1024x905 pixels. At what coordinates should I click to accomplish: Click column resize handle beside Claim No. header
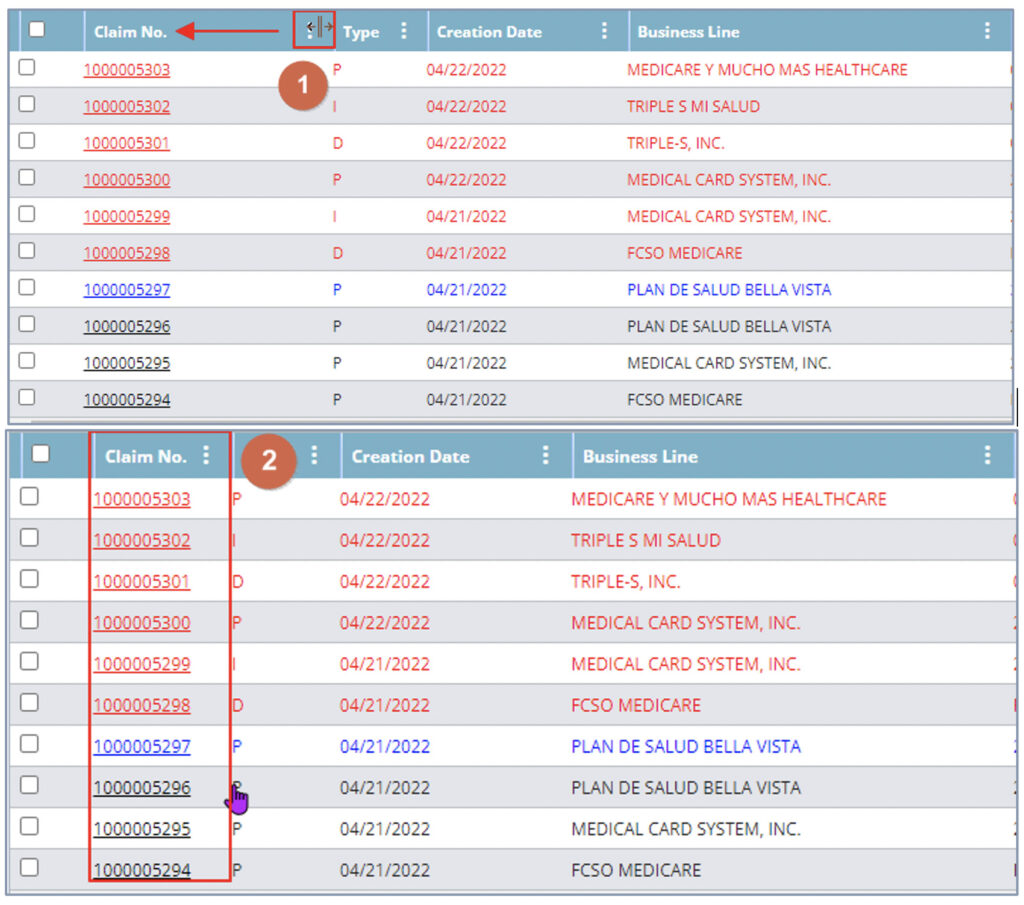[x=319, y=29]
